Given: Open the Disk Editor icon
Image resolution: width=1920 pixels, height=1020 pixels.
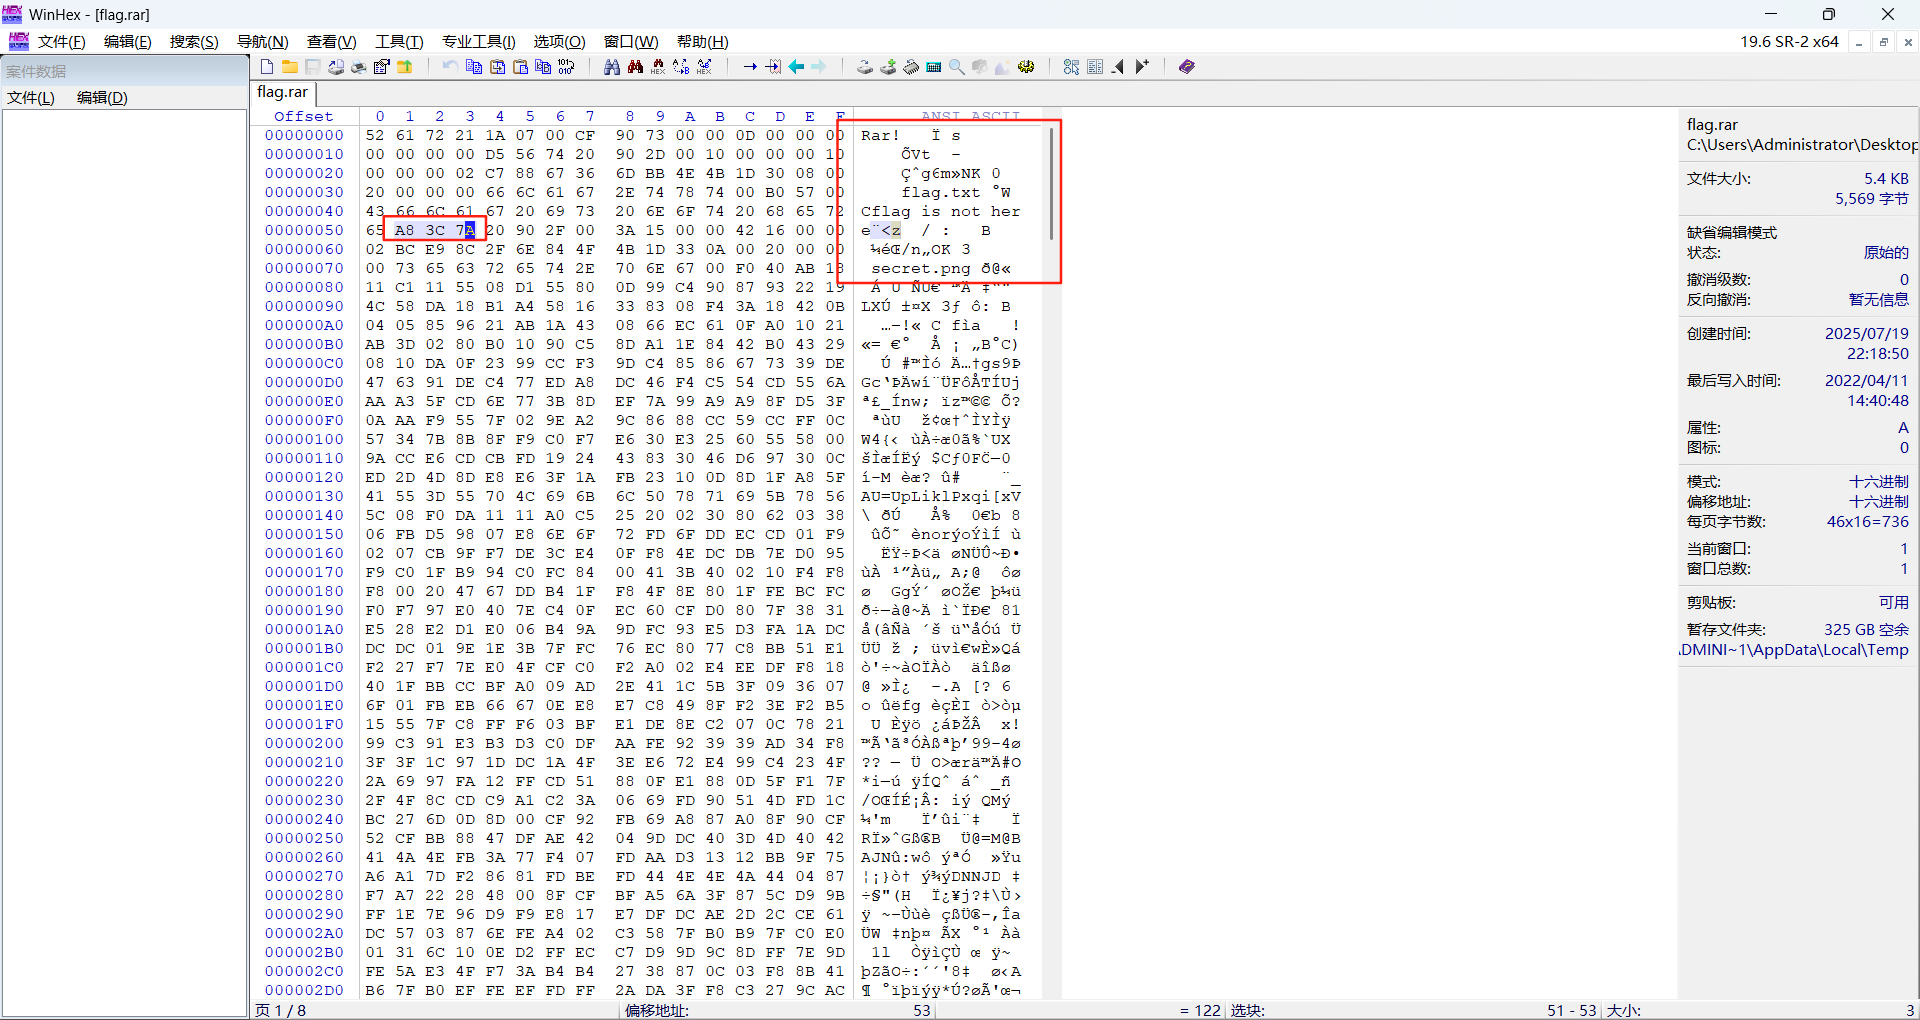Looking at the screenshot, I should 863,66.
